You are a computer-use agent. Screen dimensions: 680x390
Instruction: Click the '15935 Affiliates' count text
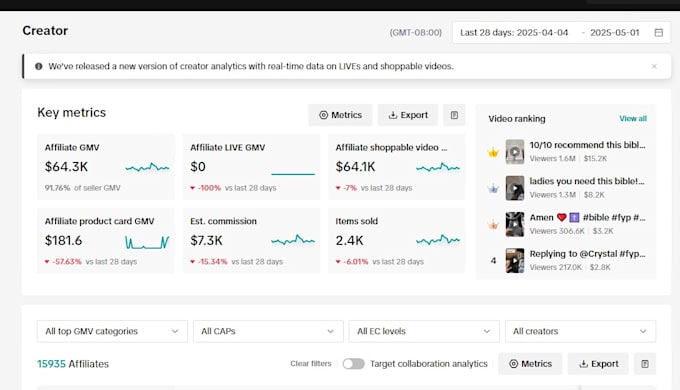click(73, 364)
